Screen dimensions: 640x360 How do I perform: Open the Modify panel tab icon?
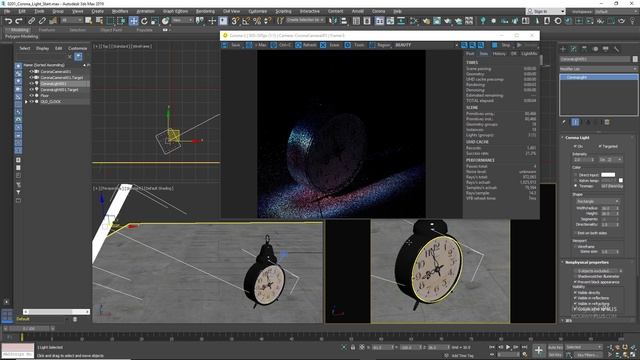tap(574, 49)
